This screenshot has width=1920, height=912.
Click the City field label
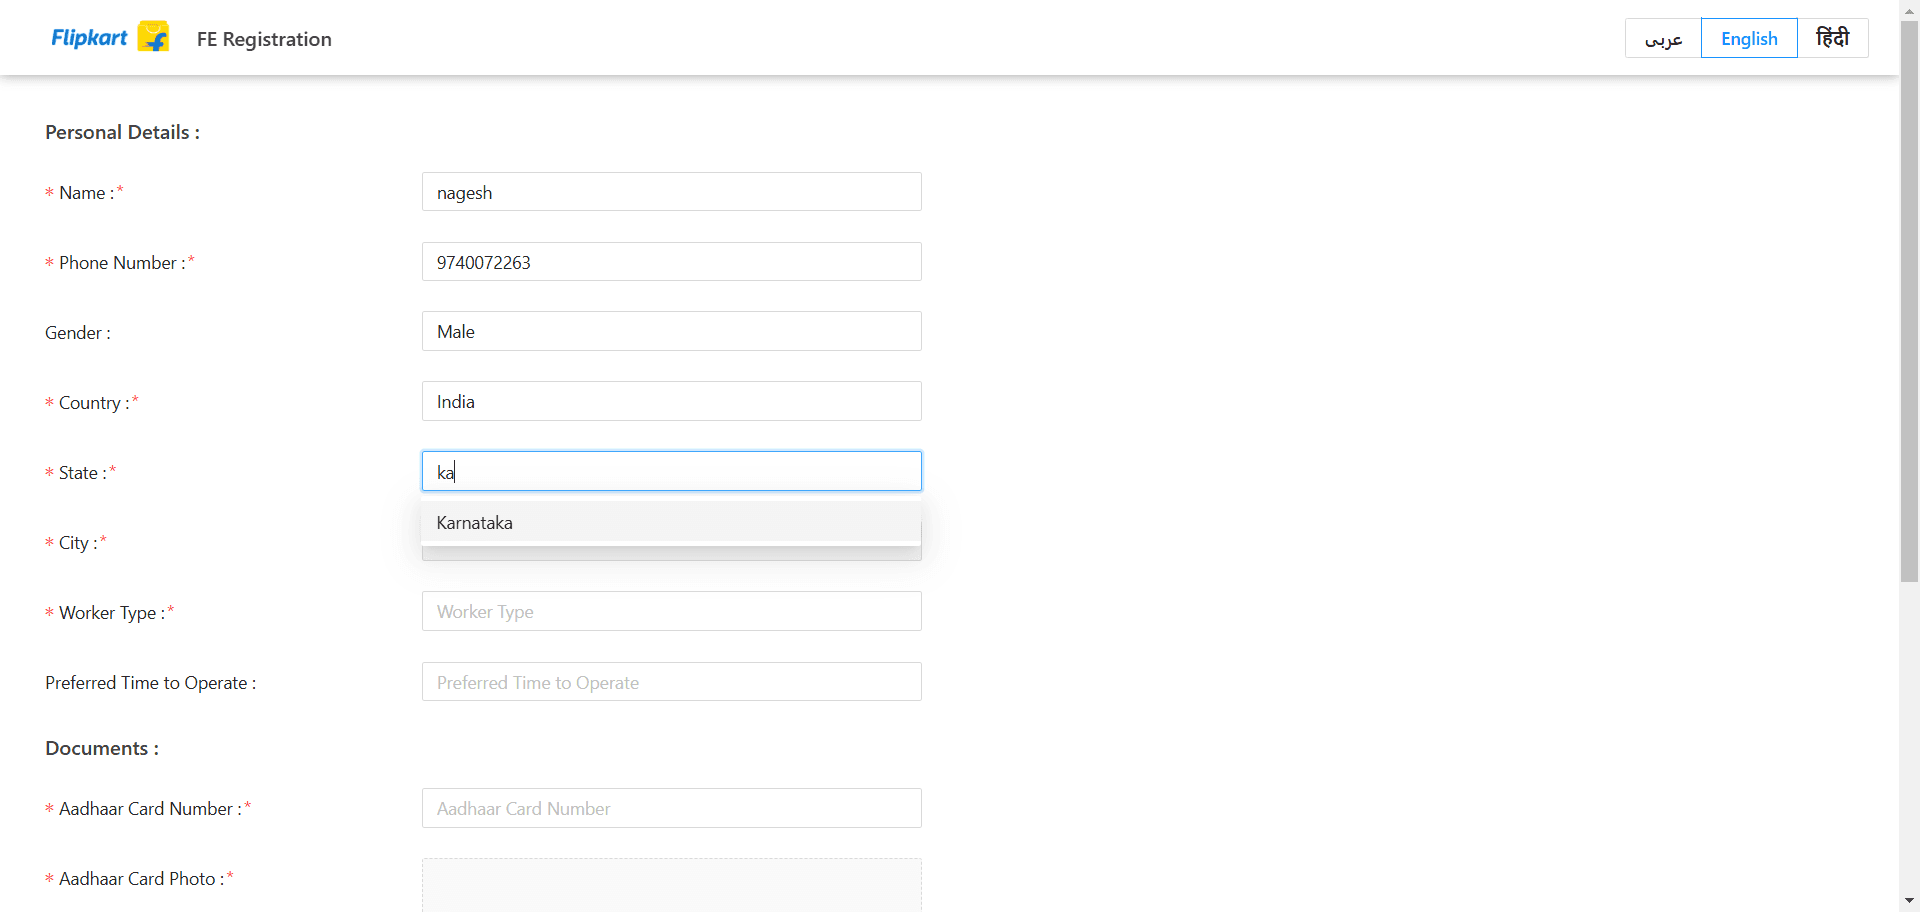[76, 542]
